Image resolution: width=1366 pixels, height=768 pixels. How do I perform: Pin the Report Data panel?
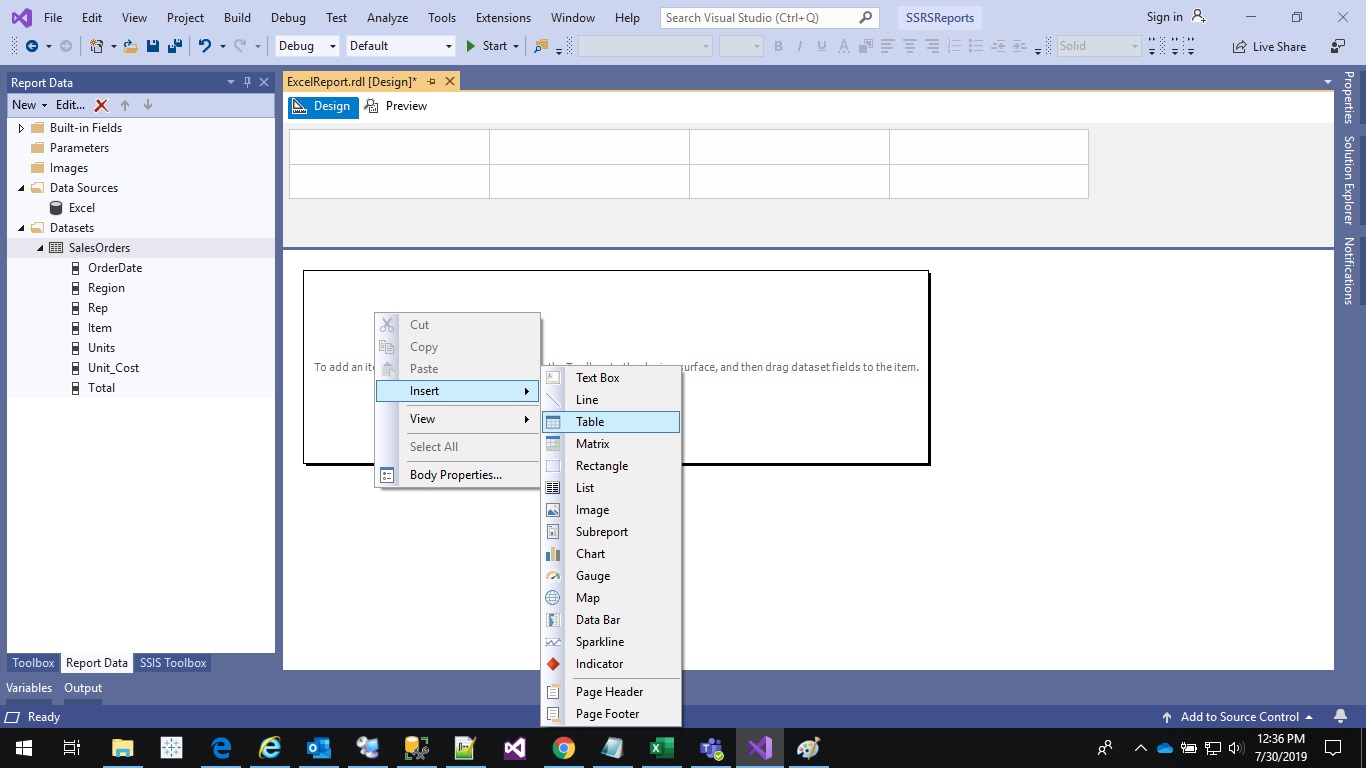point(248,82)
